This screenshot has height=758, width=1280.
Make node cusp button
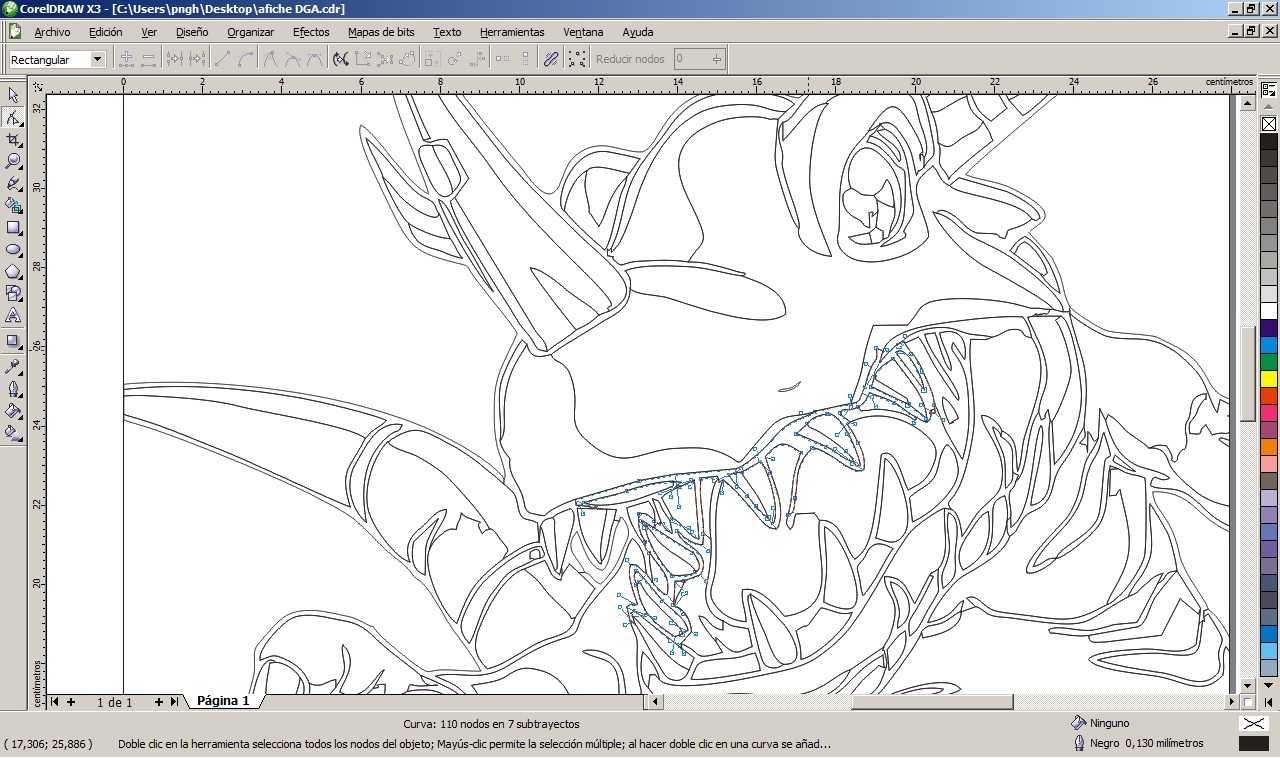click(271, 59)
